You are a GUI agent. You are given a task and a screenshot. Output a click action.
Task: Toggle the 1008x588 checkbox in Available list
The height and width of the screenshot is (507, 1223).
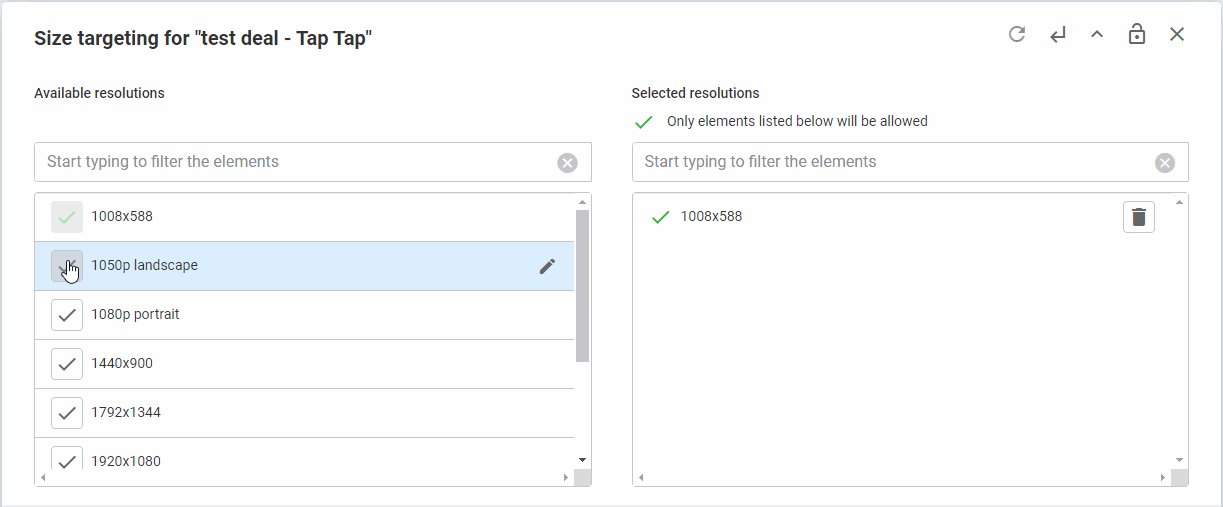click(x=67, y=217)
